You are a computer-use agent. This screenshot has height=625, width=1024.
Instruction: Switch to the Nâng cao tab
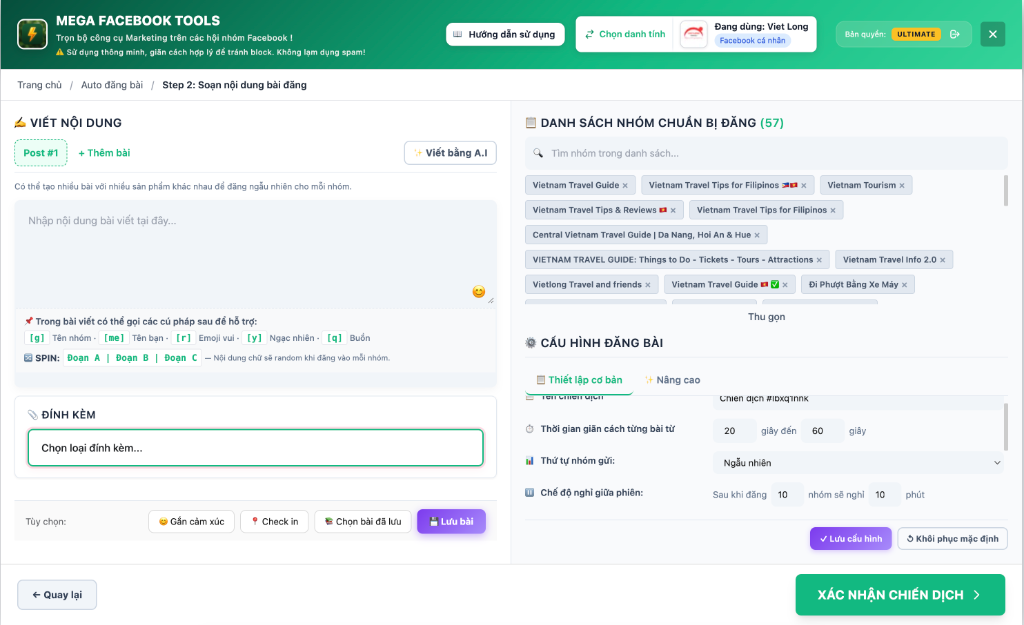(x=672, y=379)
